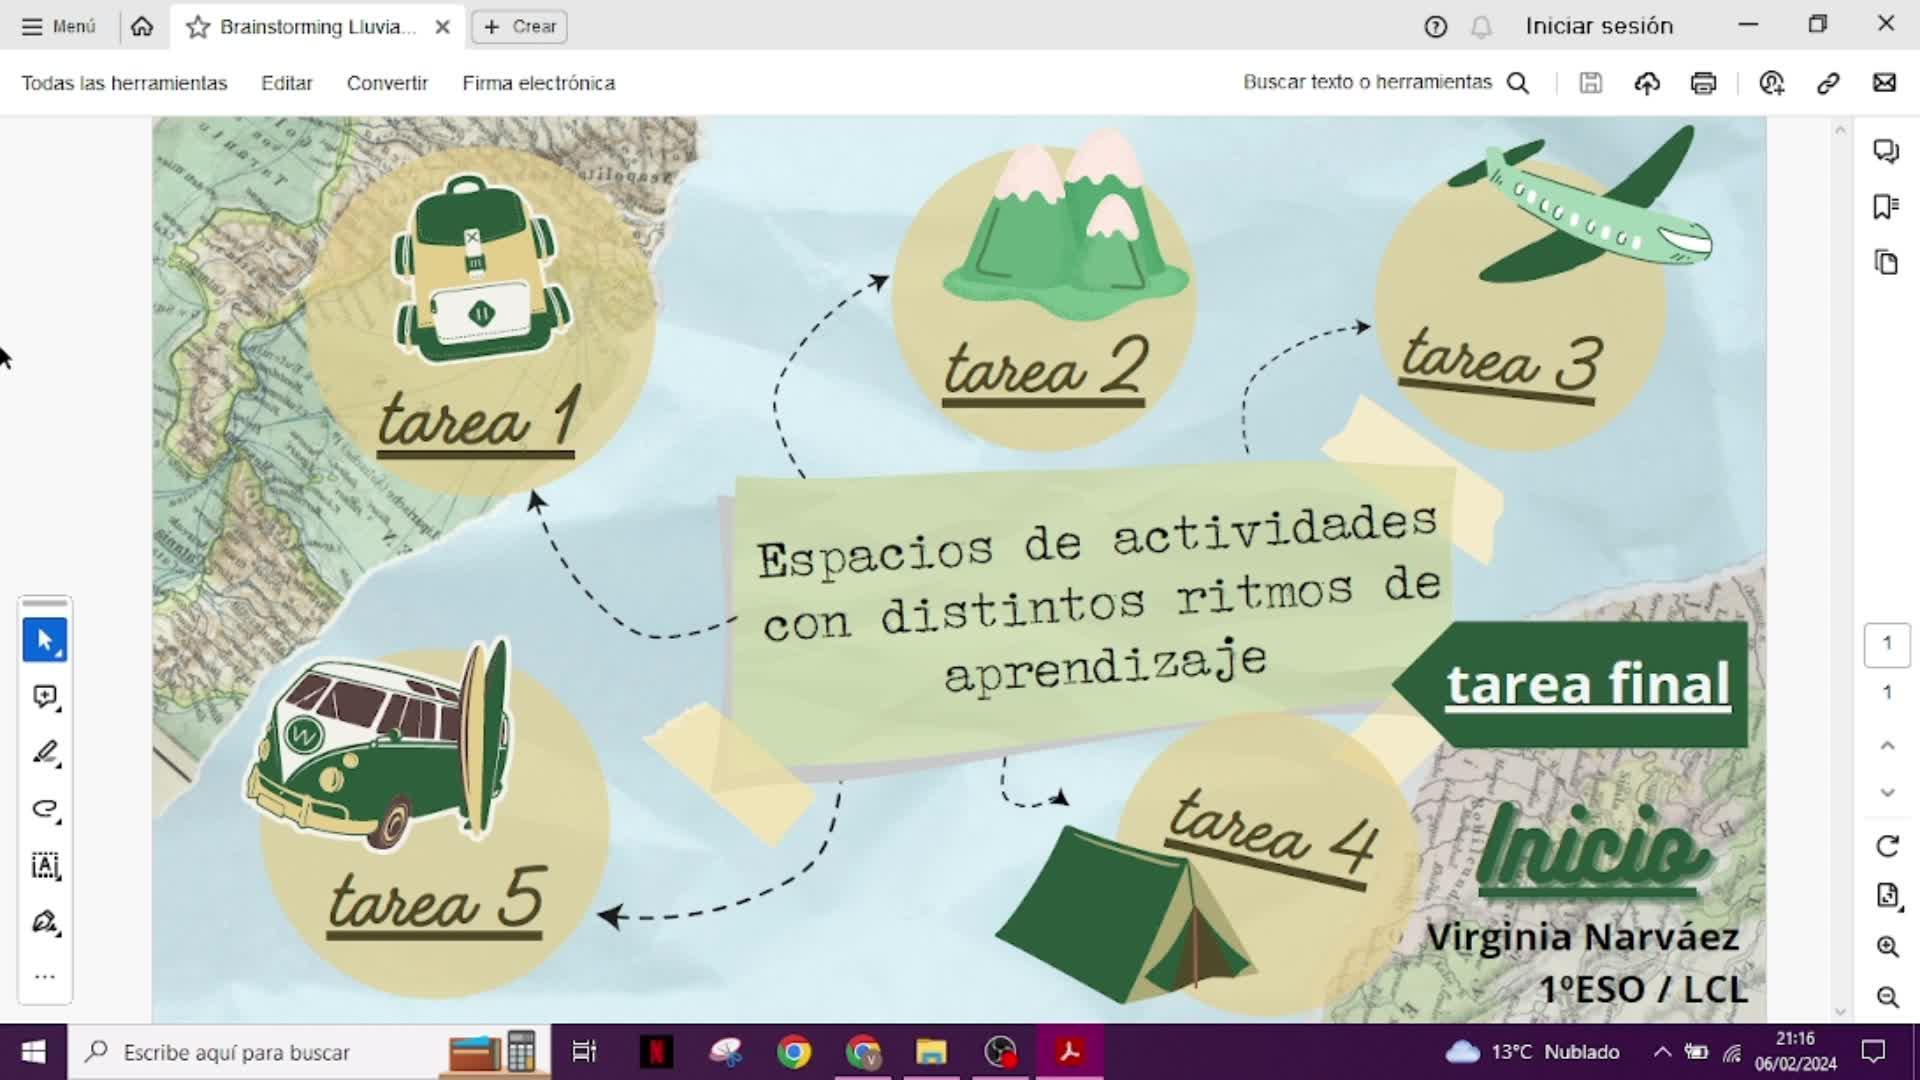This screenshot has width=1920, height=1080.
Task: Zoom in on the page
Action: [x=1887, y=946]
